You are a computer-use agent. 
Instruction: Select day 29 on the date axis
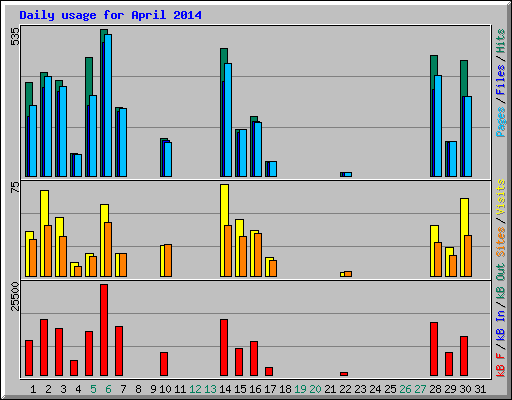450,389
